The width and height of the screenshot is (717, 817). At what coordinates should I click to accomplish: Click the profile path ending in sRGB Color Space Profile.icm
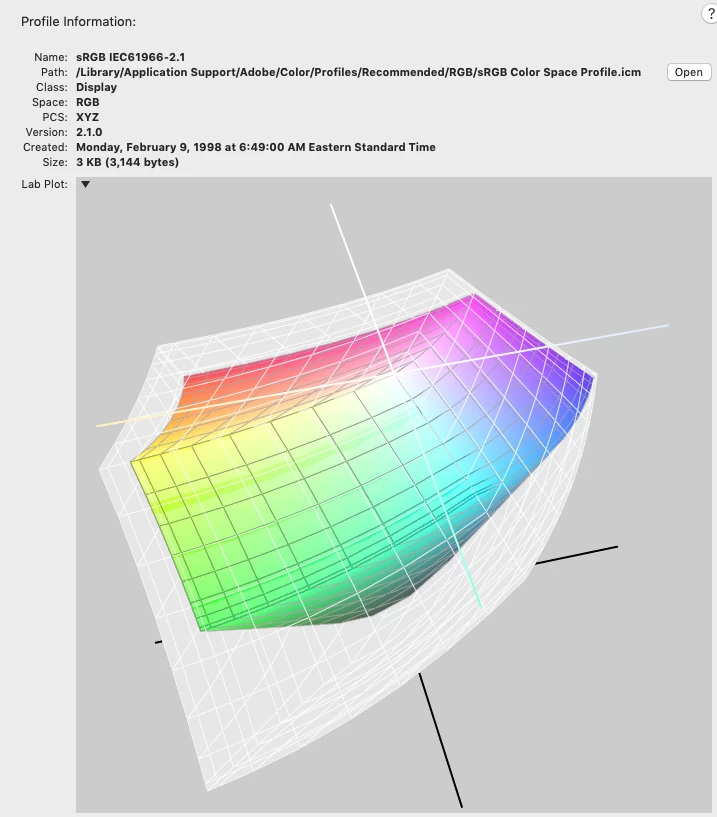click(x=358, y=72)
